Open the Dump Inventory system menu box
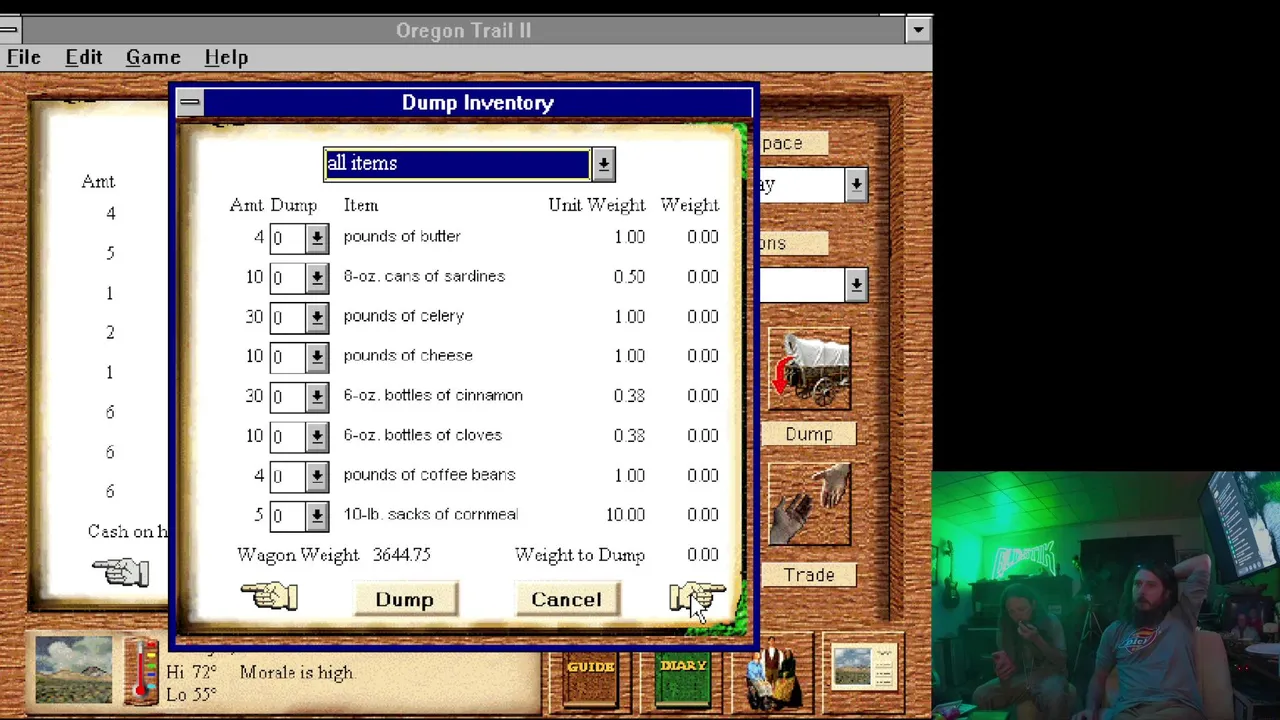The height and width of the screenshot is (720, 1280). tap(189, 102)
